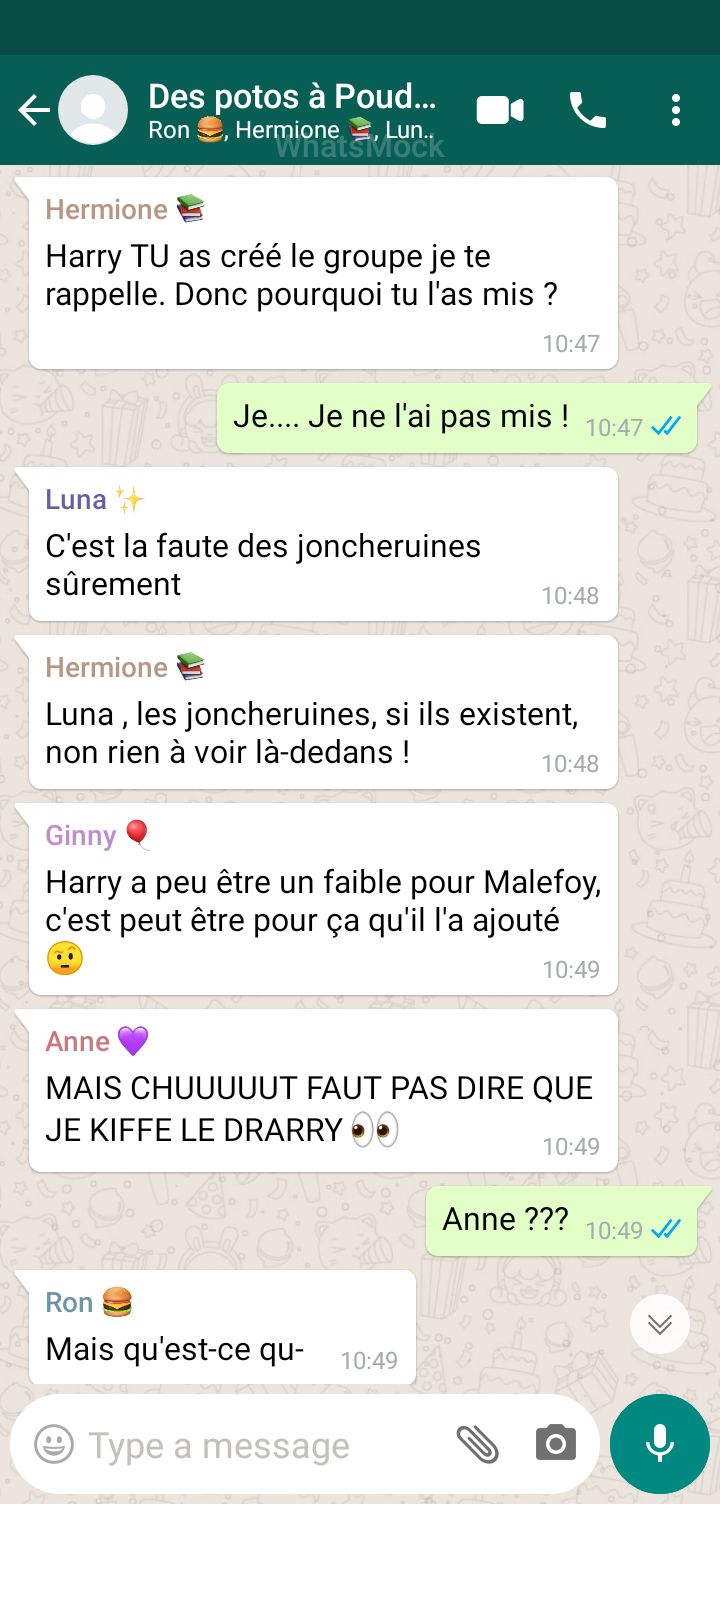
Task: Open the group profile picture
Action: pos(93,110)
